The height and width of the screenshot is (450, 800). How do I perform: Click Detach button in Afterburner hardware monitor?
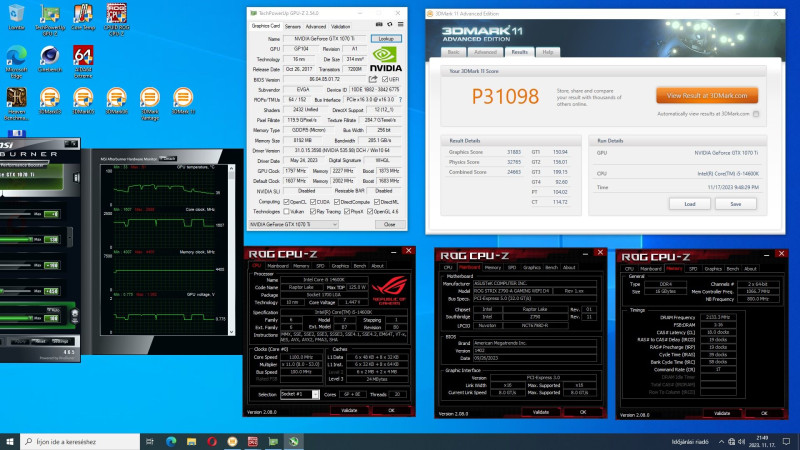[168, 159]
